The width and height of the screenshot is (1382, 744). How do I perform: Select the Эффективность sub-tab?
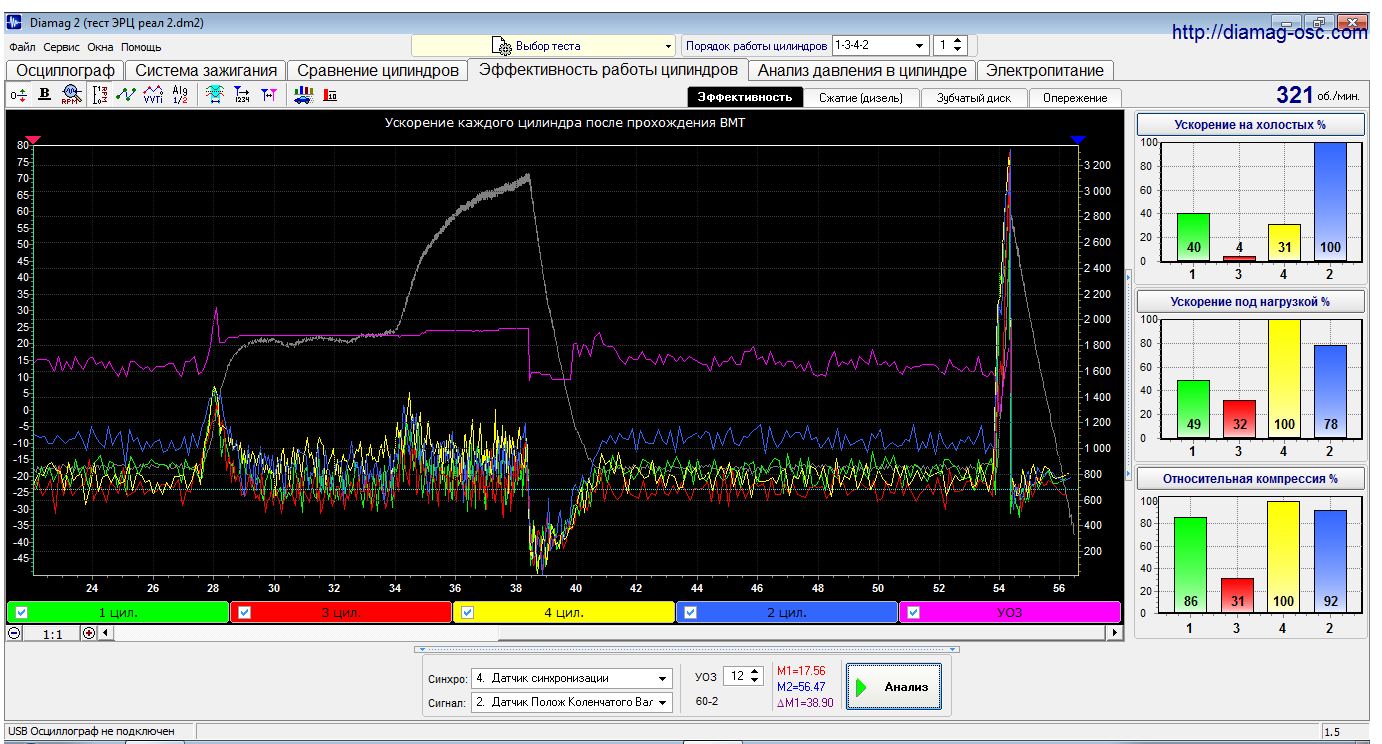coord(745,97)
